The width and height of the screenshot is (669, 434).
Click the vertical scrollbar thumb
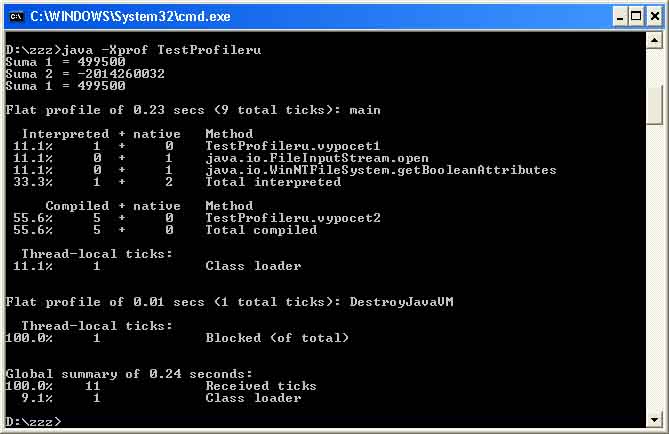[654, 104]
